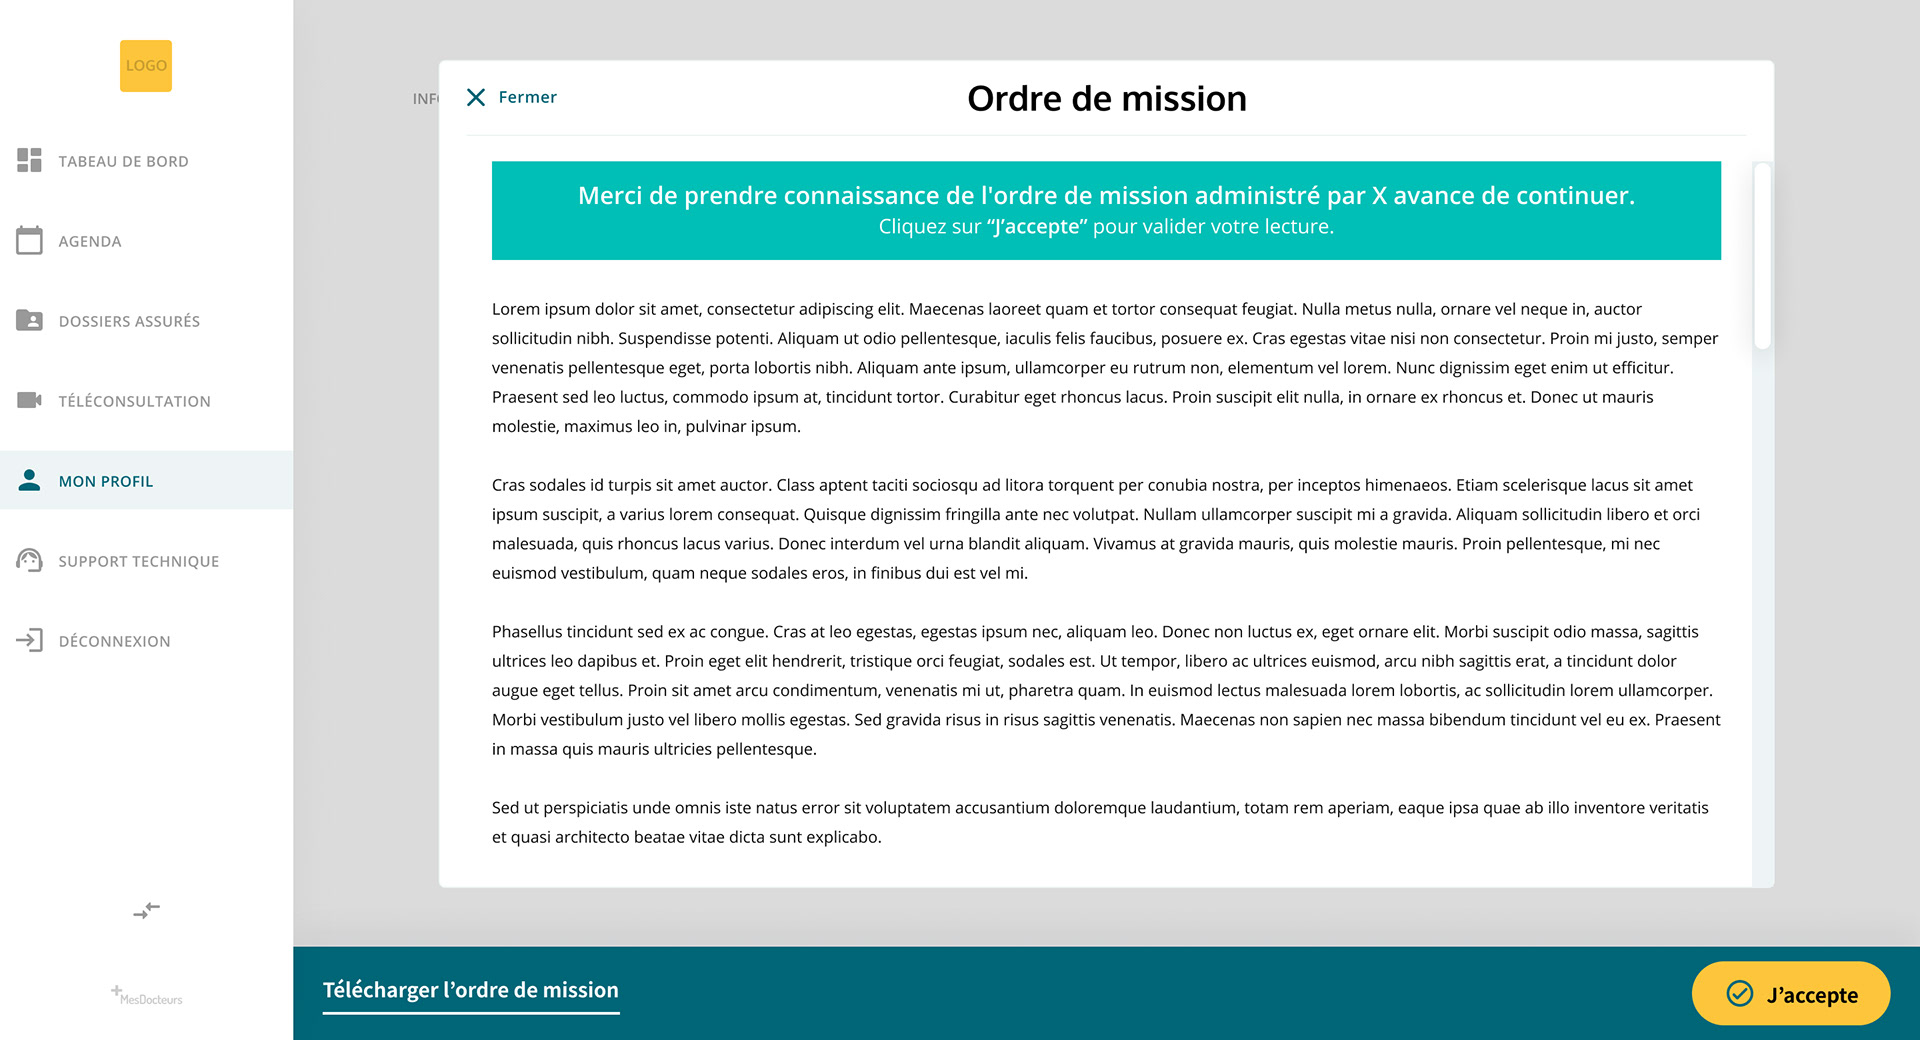
Task: Click the teal banner 'Merci de prendre connaissance'
Action: click(1106, 211)
